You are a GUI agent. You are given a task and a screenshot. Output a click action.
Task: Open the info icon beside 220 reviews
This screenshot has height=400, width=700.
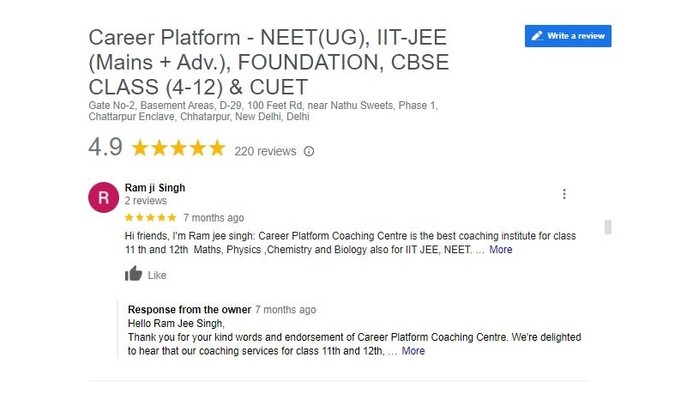(x=308, y=151)
